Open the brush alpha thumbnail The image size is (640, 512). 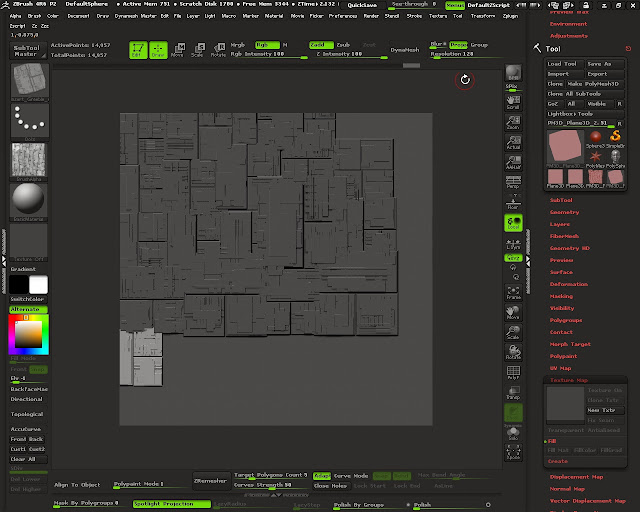[29, 161]
